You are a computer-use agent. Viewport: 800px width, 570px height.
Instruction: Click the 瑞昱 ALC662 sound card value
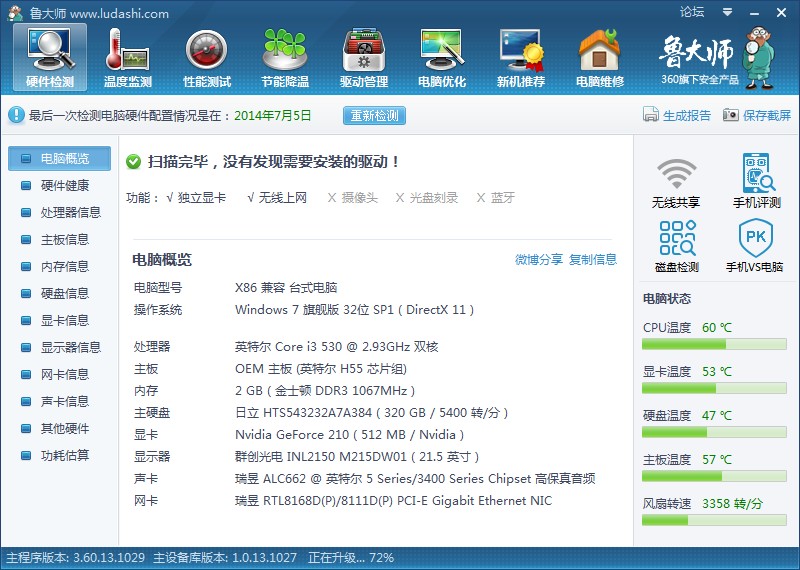(x=415, y=479)
